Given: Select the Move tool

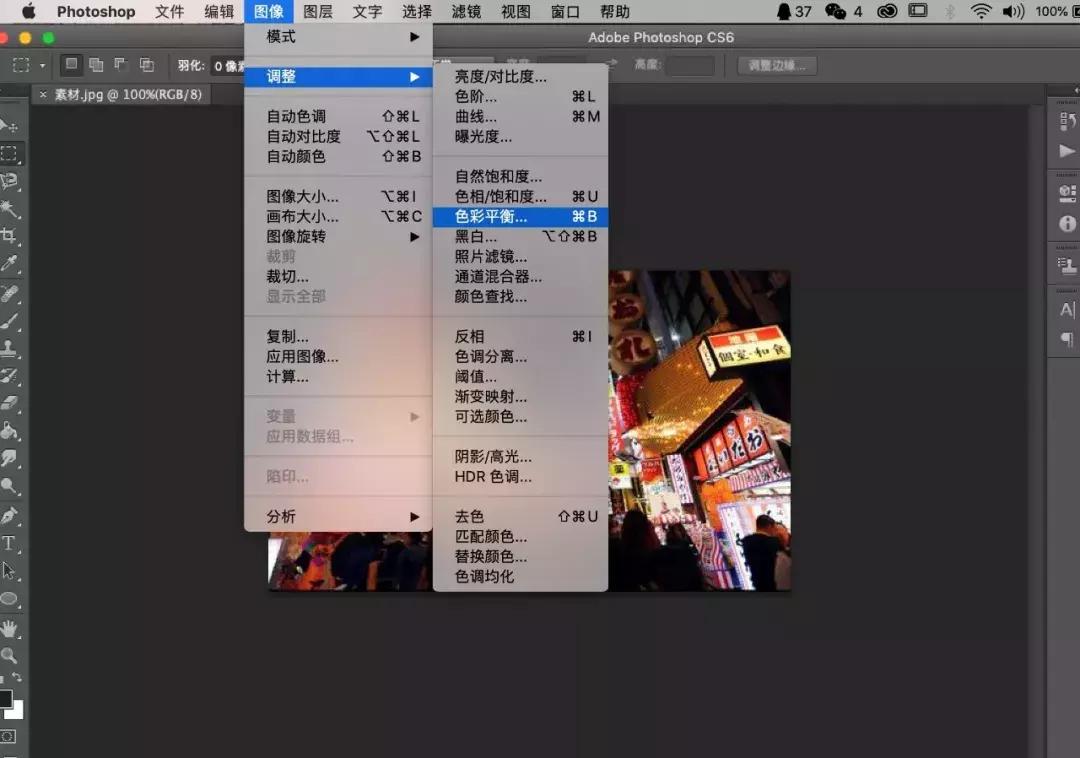Looking at the screenshot, I should (12, 125).
